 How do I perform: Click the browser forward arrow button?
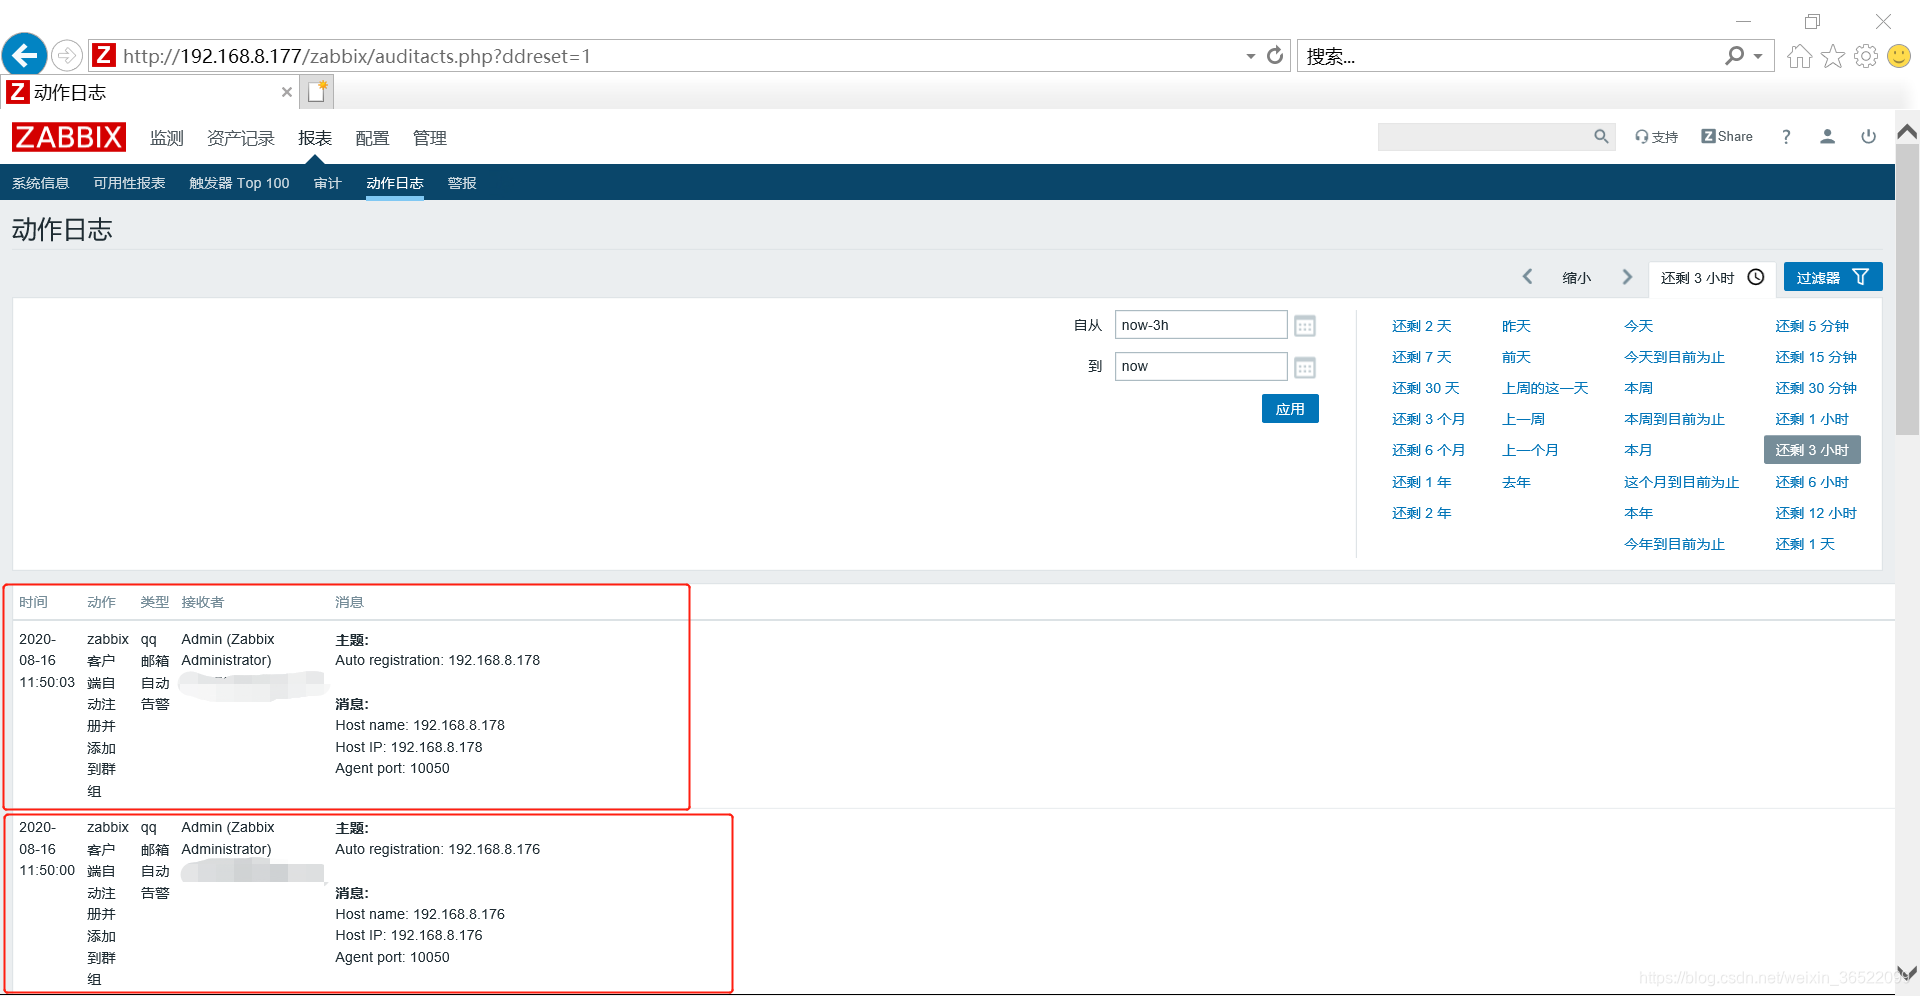pos(67,56)
